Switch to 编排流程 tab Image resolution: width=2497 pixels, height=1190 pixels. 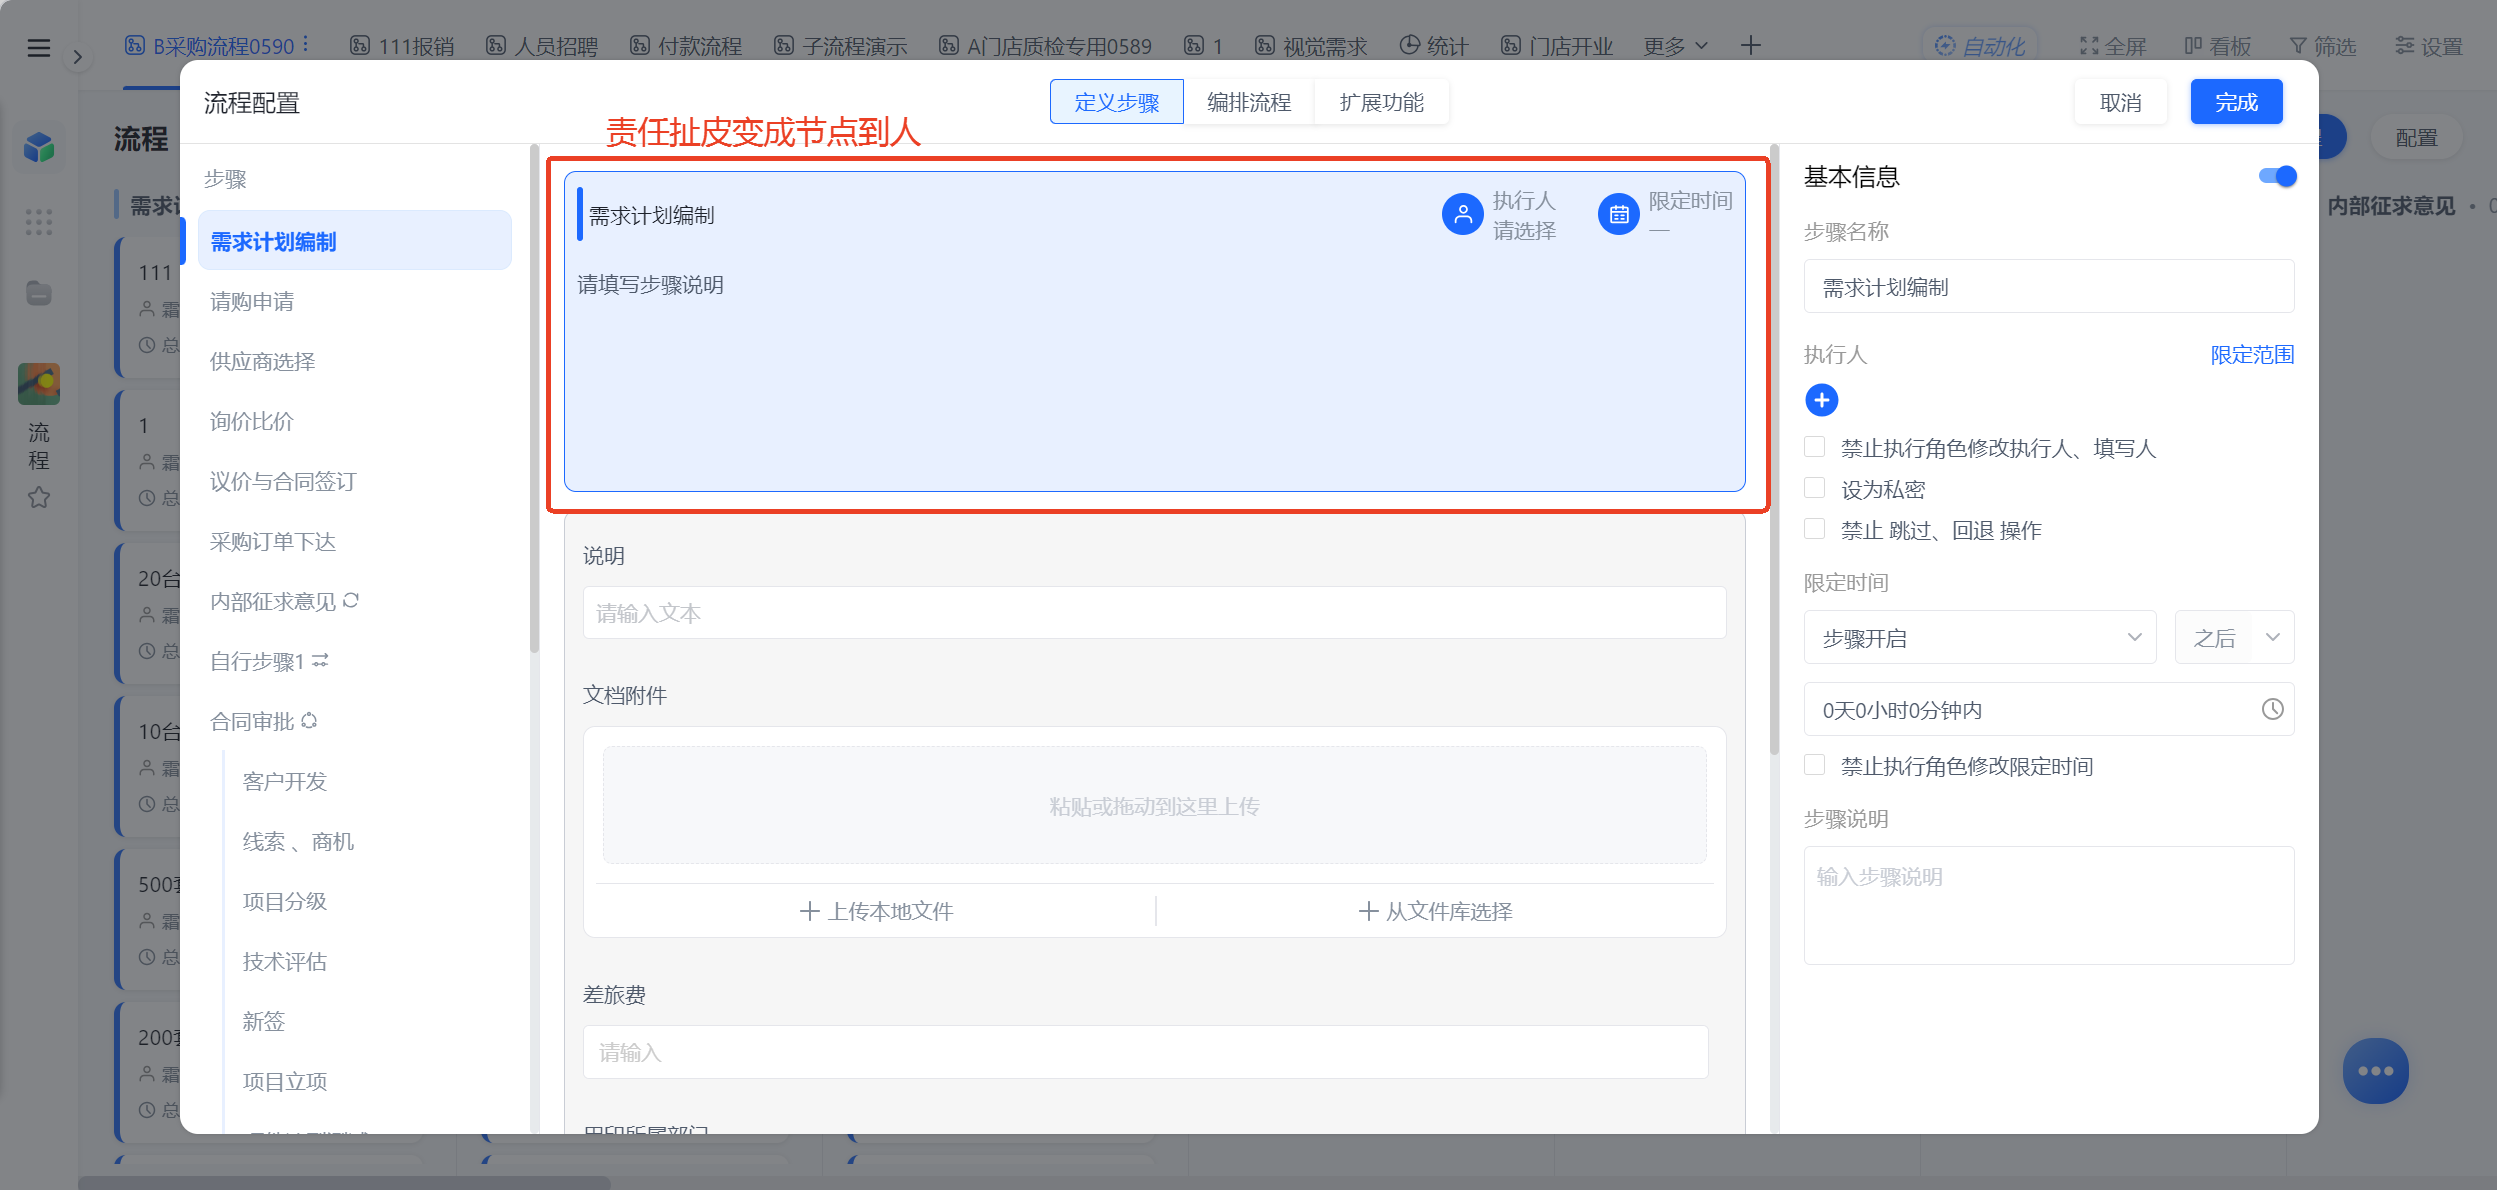pos(1248,102)
